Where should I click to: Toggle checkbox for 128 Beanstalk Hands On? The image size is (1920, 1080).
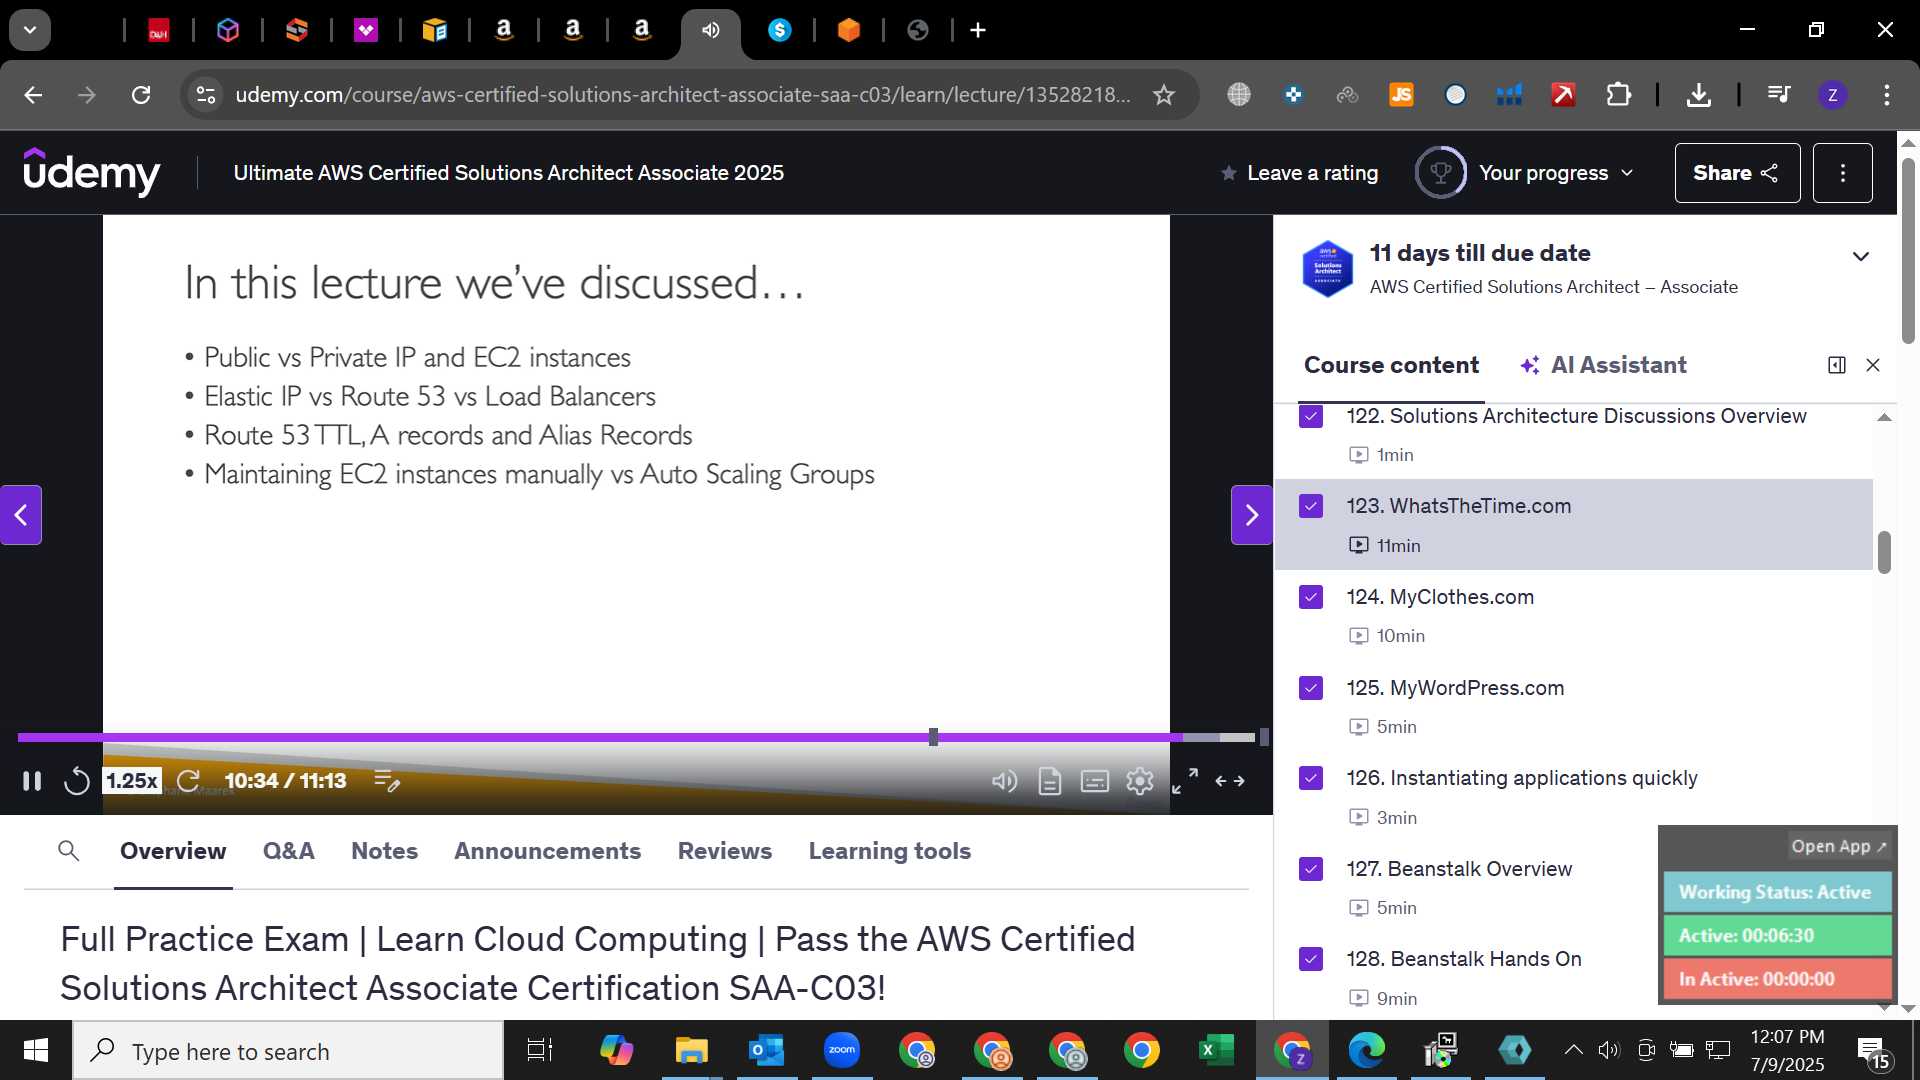point(1311,959)
